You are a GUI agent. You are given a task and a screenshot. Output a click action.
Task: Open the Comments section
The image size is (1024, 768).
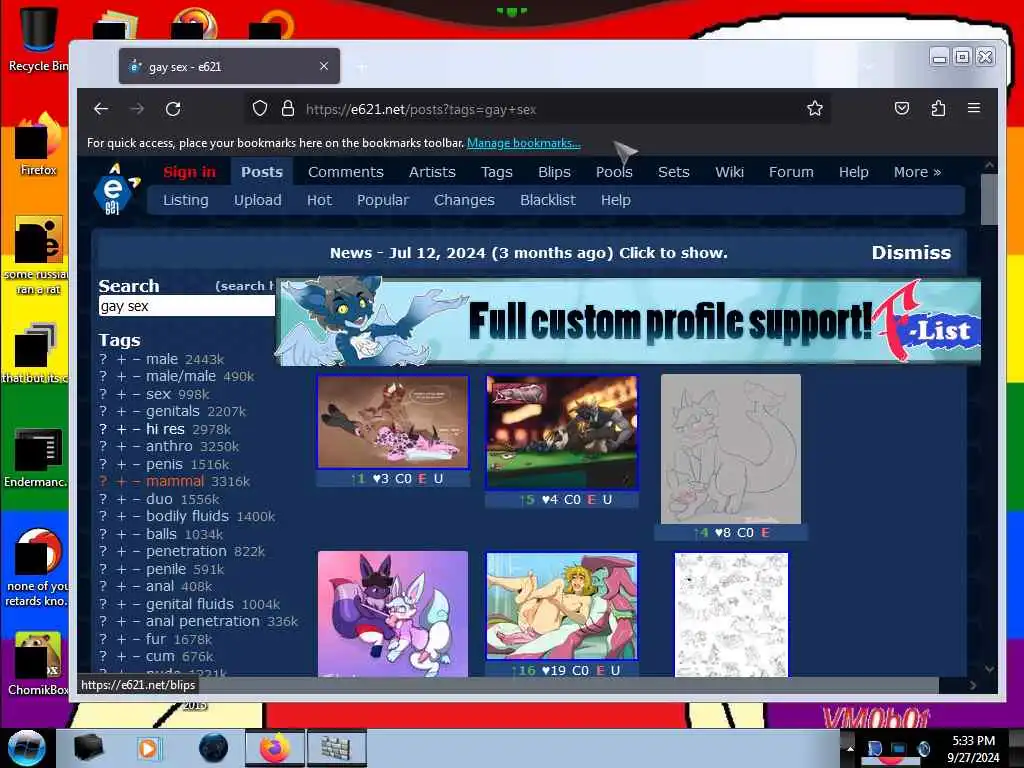pos(345,172)
